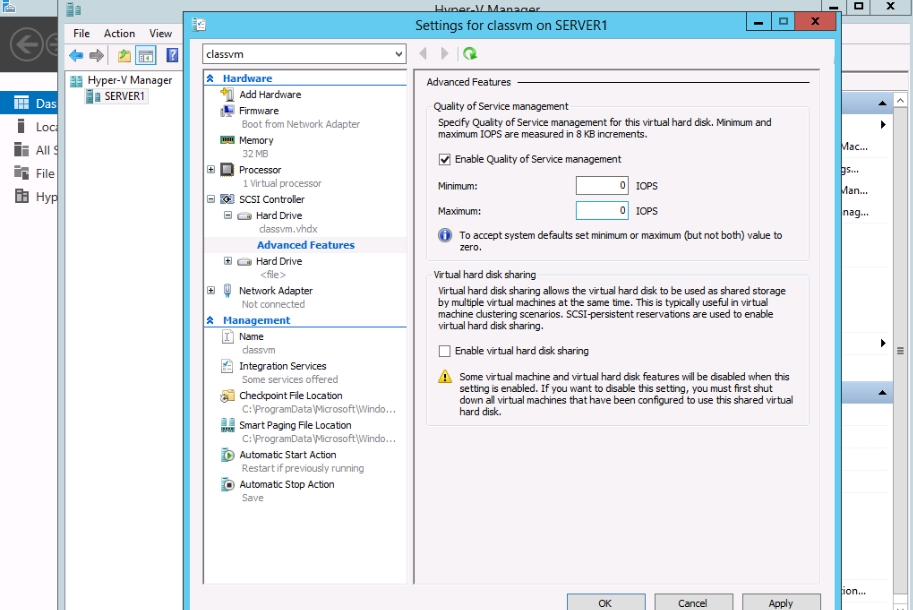Click the green refresh icon

(x=470, y=54)
